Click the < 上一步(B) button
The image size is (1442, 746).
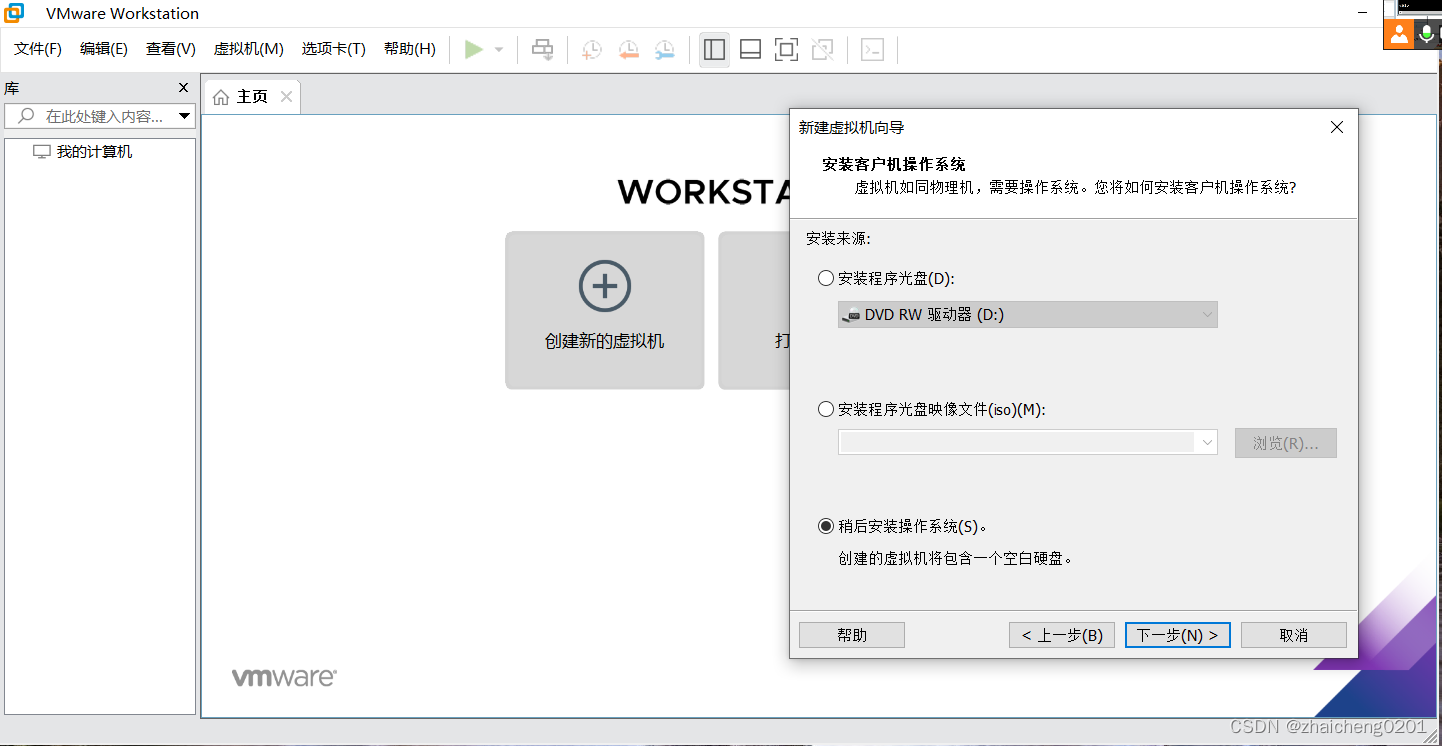click(x=1062, y=635)
